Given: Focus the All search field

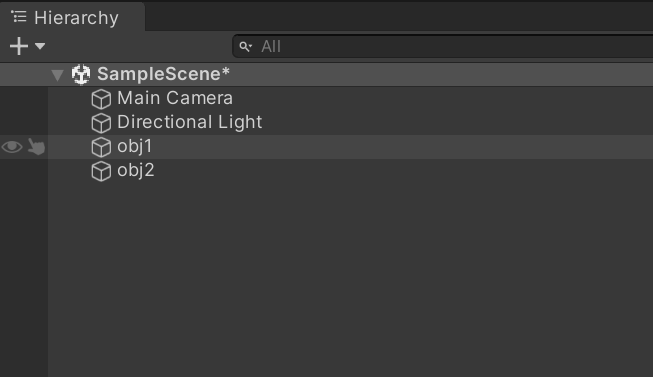Looking at the screenshot, I should (x=443, y=46).
